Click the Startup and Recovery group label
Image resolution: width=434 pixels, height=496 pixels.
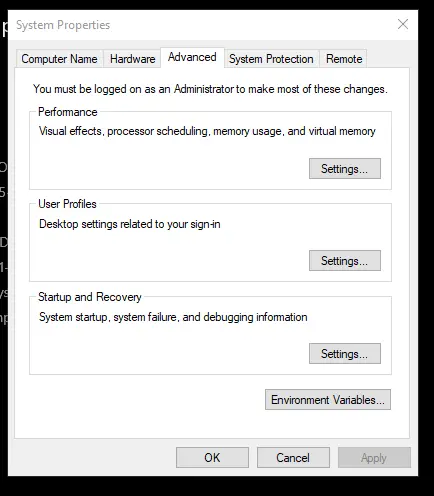(90, 297)
